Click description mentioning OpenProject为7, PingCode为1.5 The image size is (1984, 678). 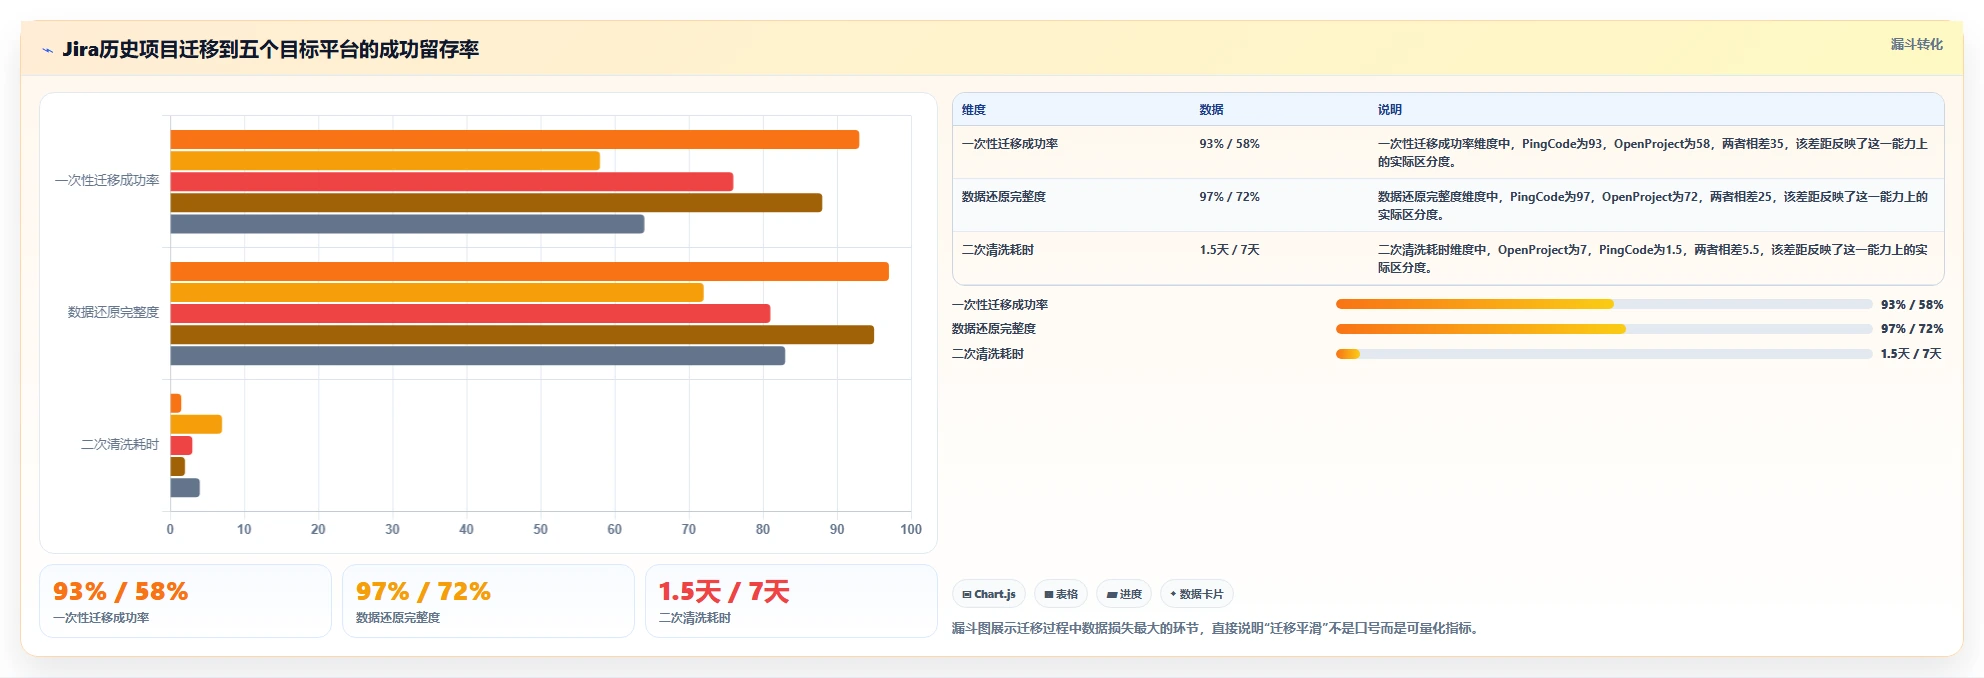coord(1653,258)
